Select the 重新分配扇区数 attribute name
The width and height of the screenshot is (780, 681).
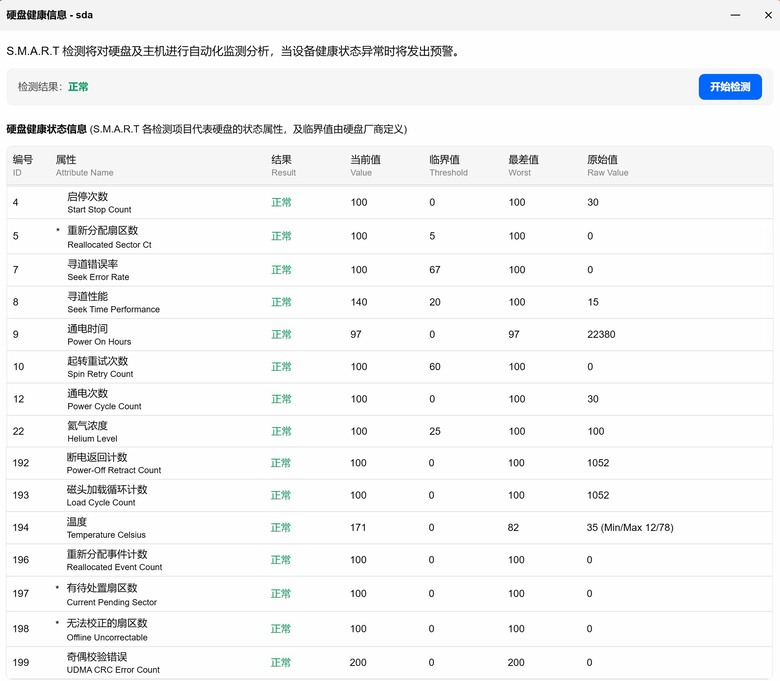pyautogui.click(x=102, y=231)
